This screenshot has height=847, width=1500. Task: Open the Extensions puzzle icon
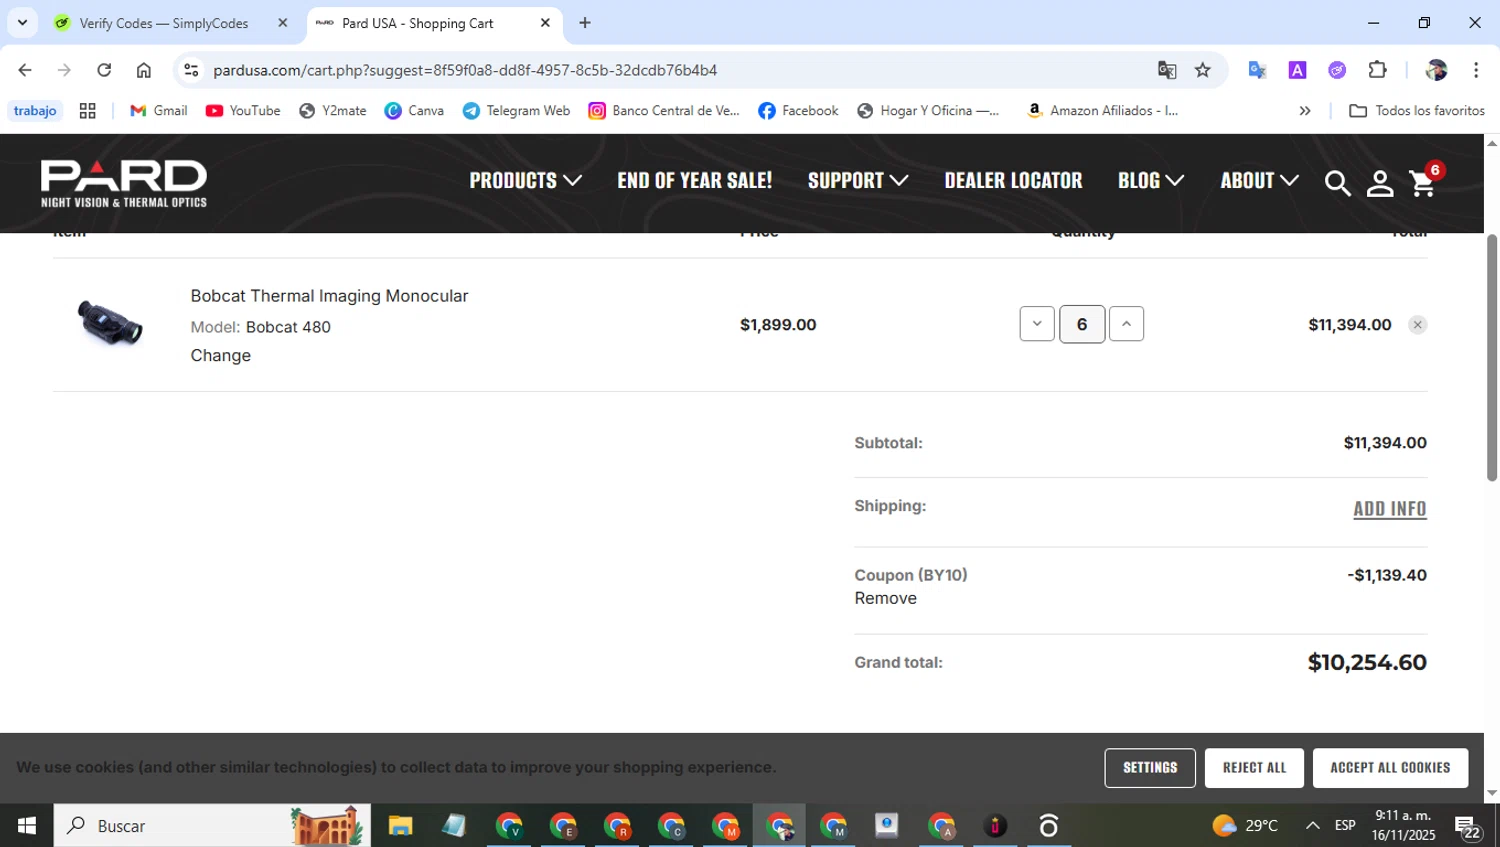pyautogui.click(x=1377, y=70)
